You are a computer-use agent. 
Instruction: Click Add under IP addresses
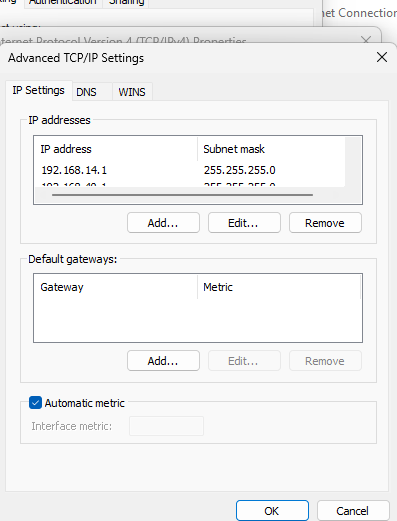[x=163, y=223]
